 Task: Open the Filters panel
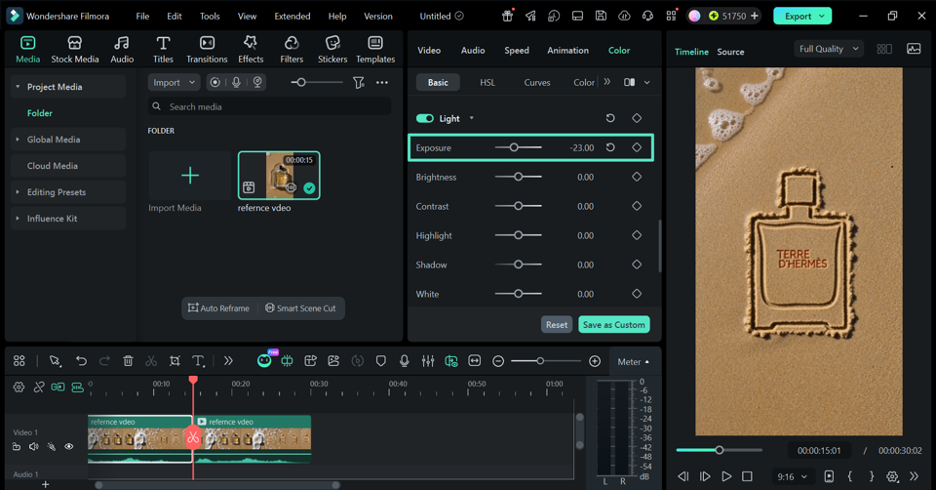pyautogui.click(x=291, y=50)
